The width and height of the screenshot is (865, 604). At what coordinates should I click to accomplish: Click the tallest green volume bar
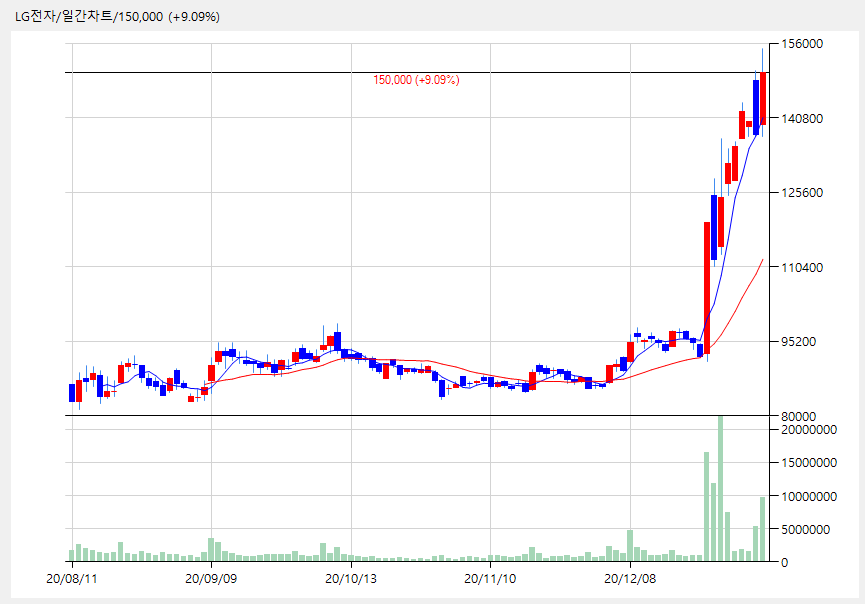tap(720, 489)
